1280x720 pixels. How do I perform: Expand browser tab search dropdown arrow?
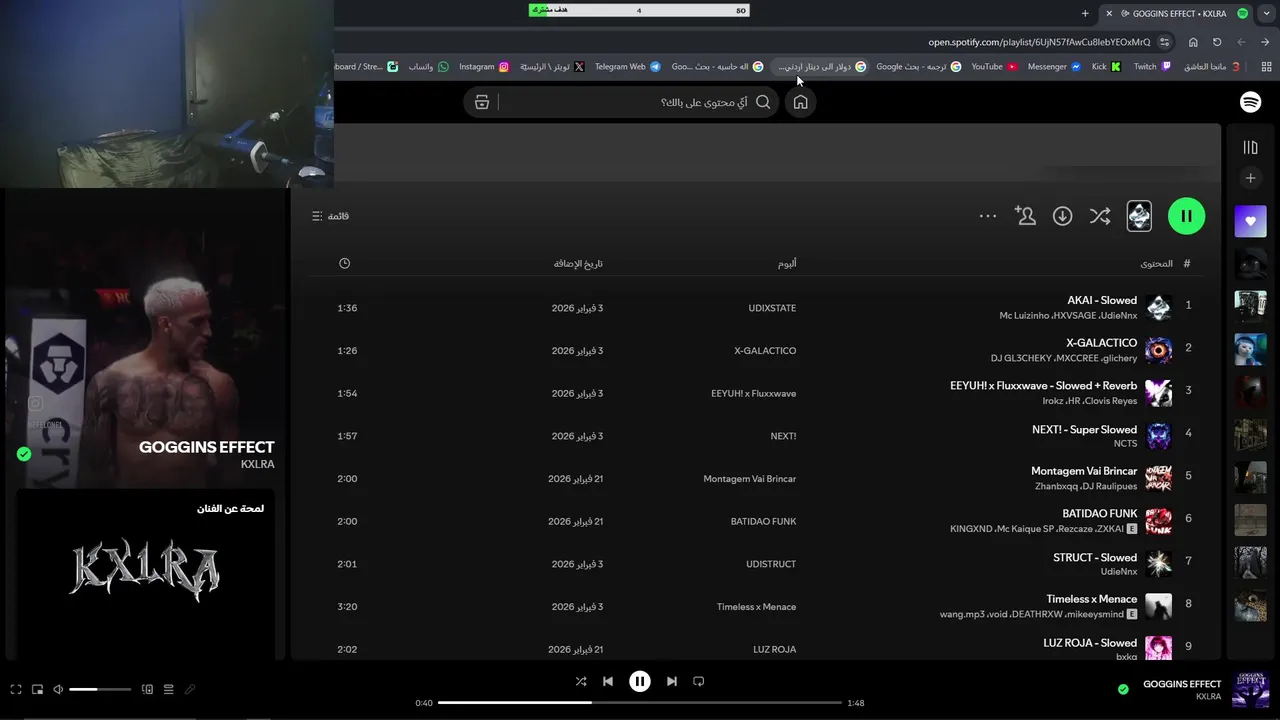tap(1267, 13)
